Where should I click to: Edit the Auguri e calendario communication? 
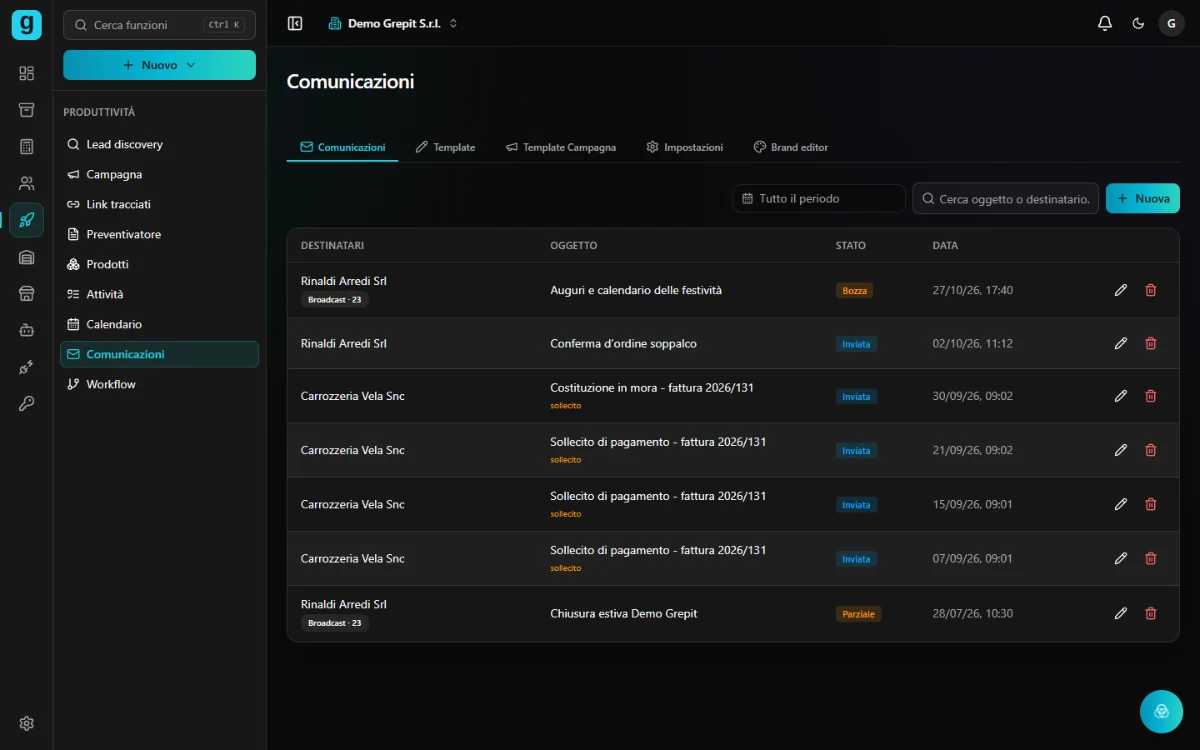(1121, 290)
